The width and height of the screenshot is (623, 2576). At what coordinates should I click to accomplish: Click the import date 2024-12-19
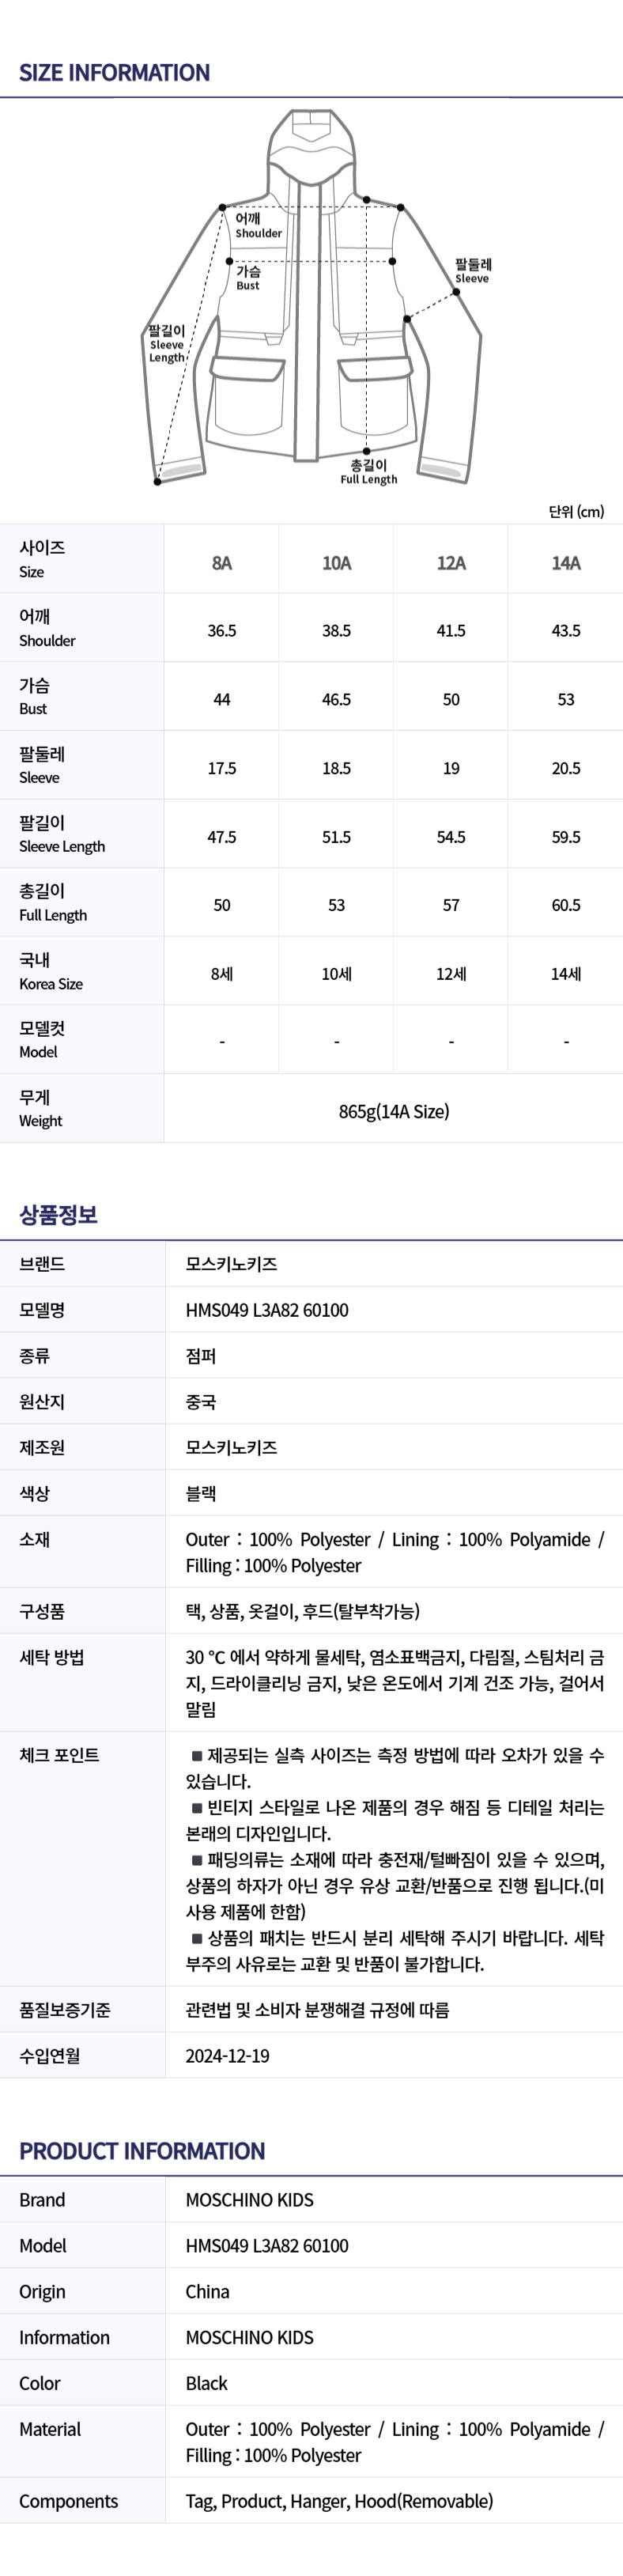click(x=227, y=2056)
